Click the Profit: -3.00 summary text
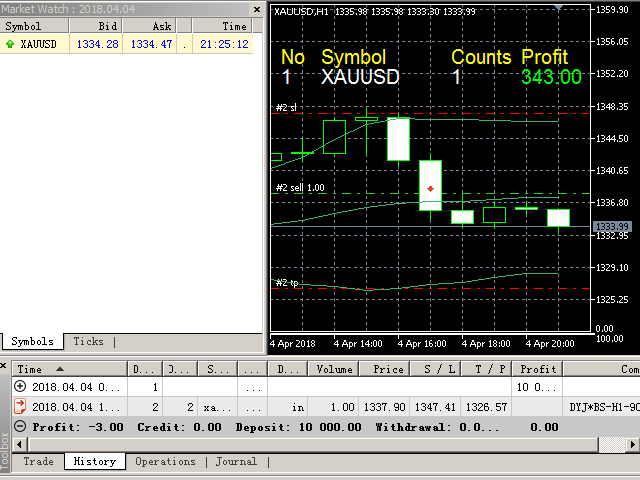The width and height of the screenshot is (640, 480). (x=78, y=427)
